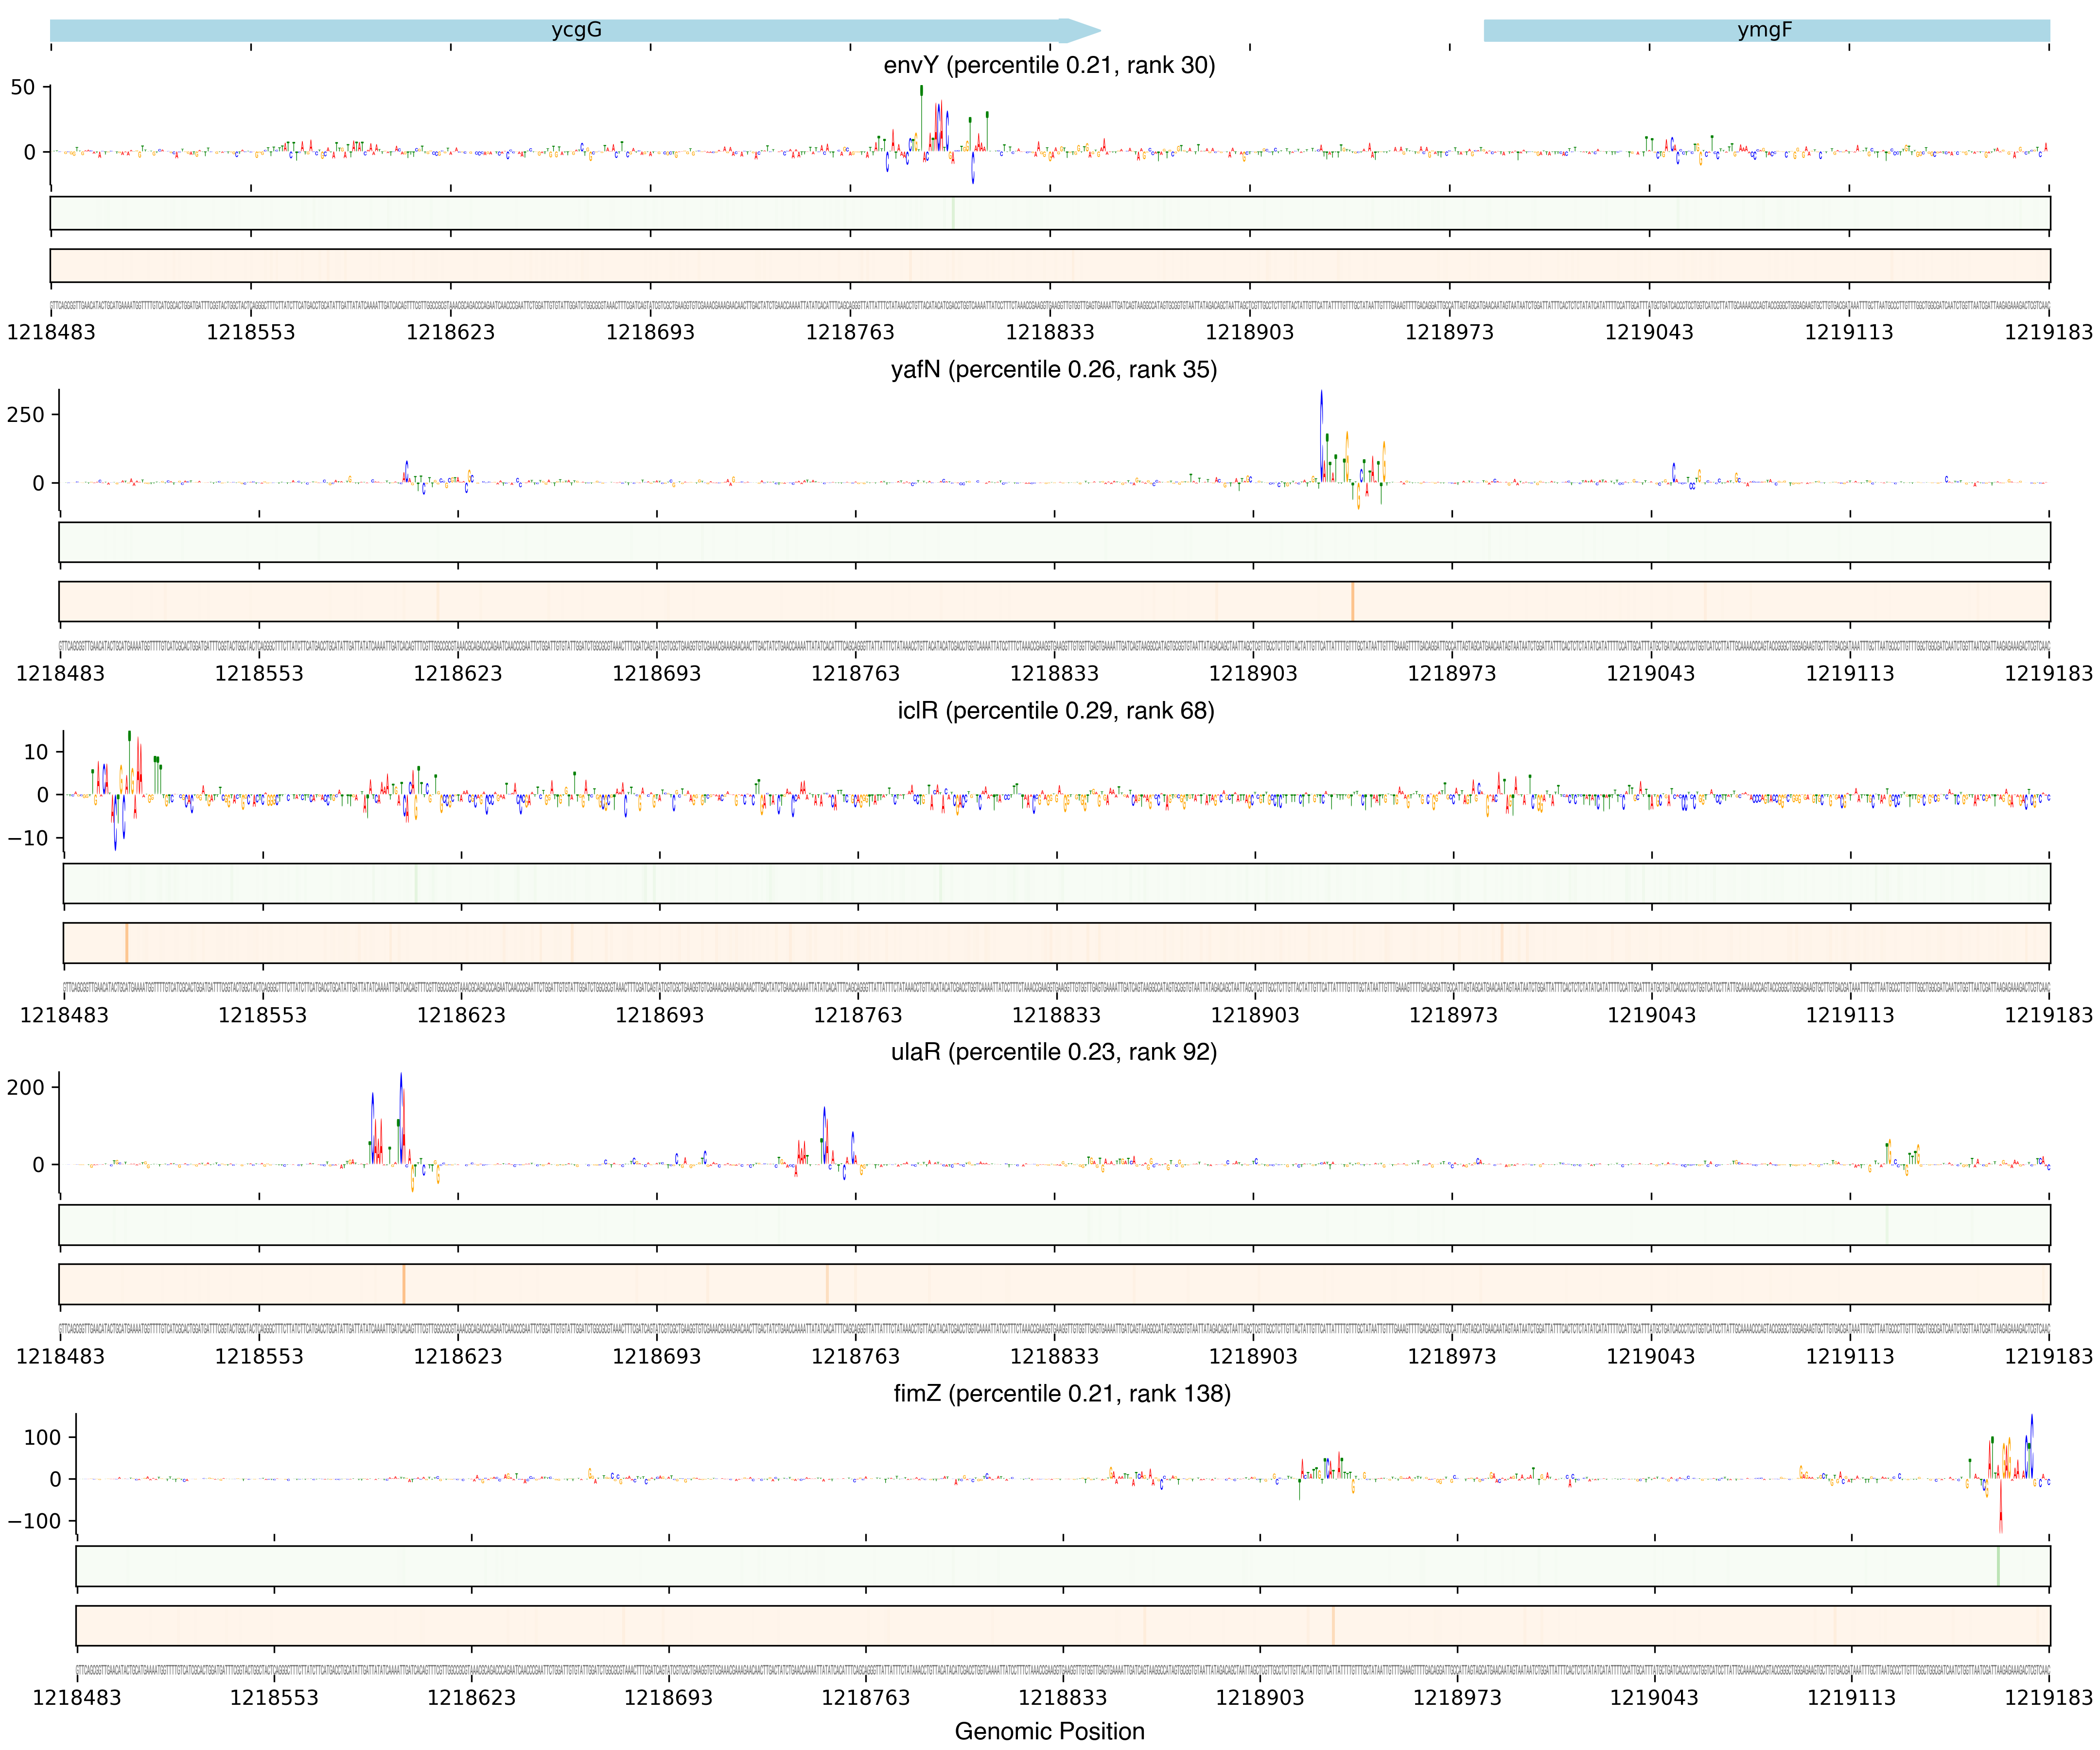
Task: Click the yafN panel title
Action: point(1053,369)
